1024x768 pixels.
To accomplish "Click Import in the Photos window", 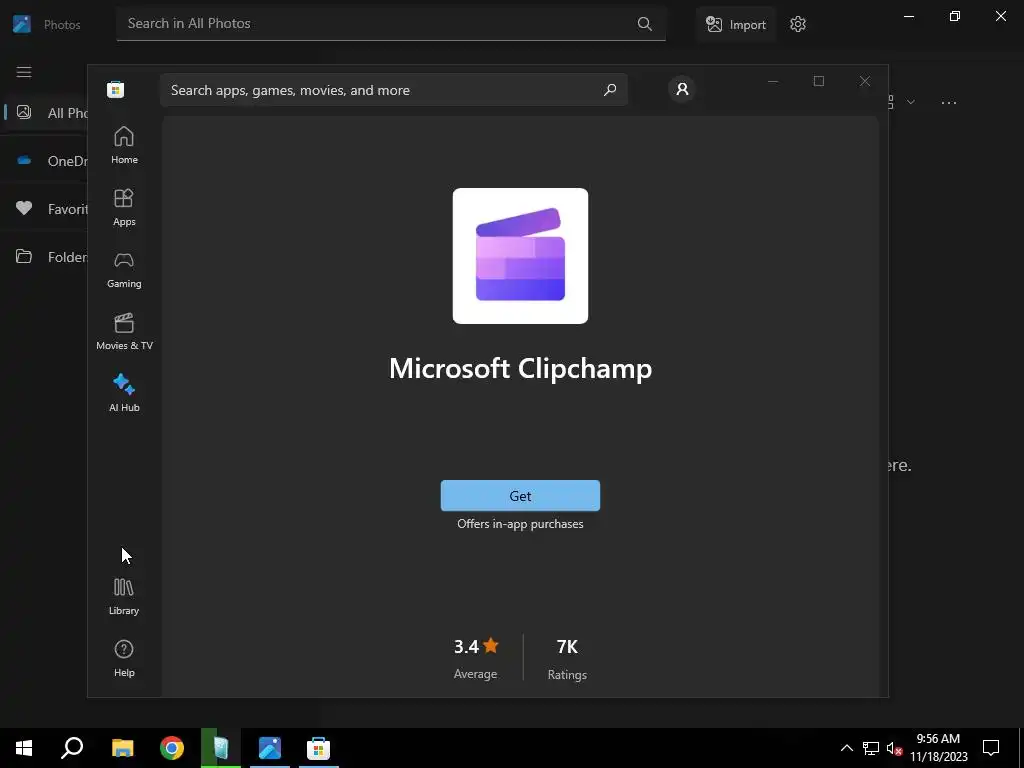I will [x=736, y=25].
